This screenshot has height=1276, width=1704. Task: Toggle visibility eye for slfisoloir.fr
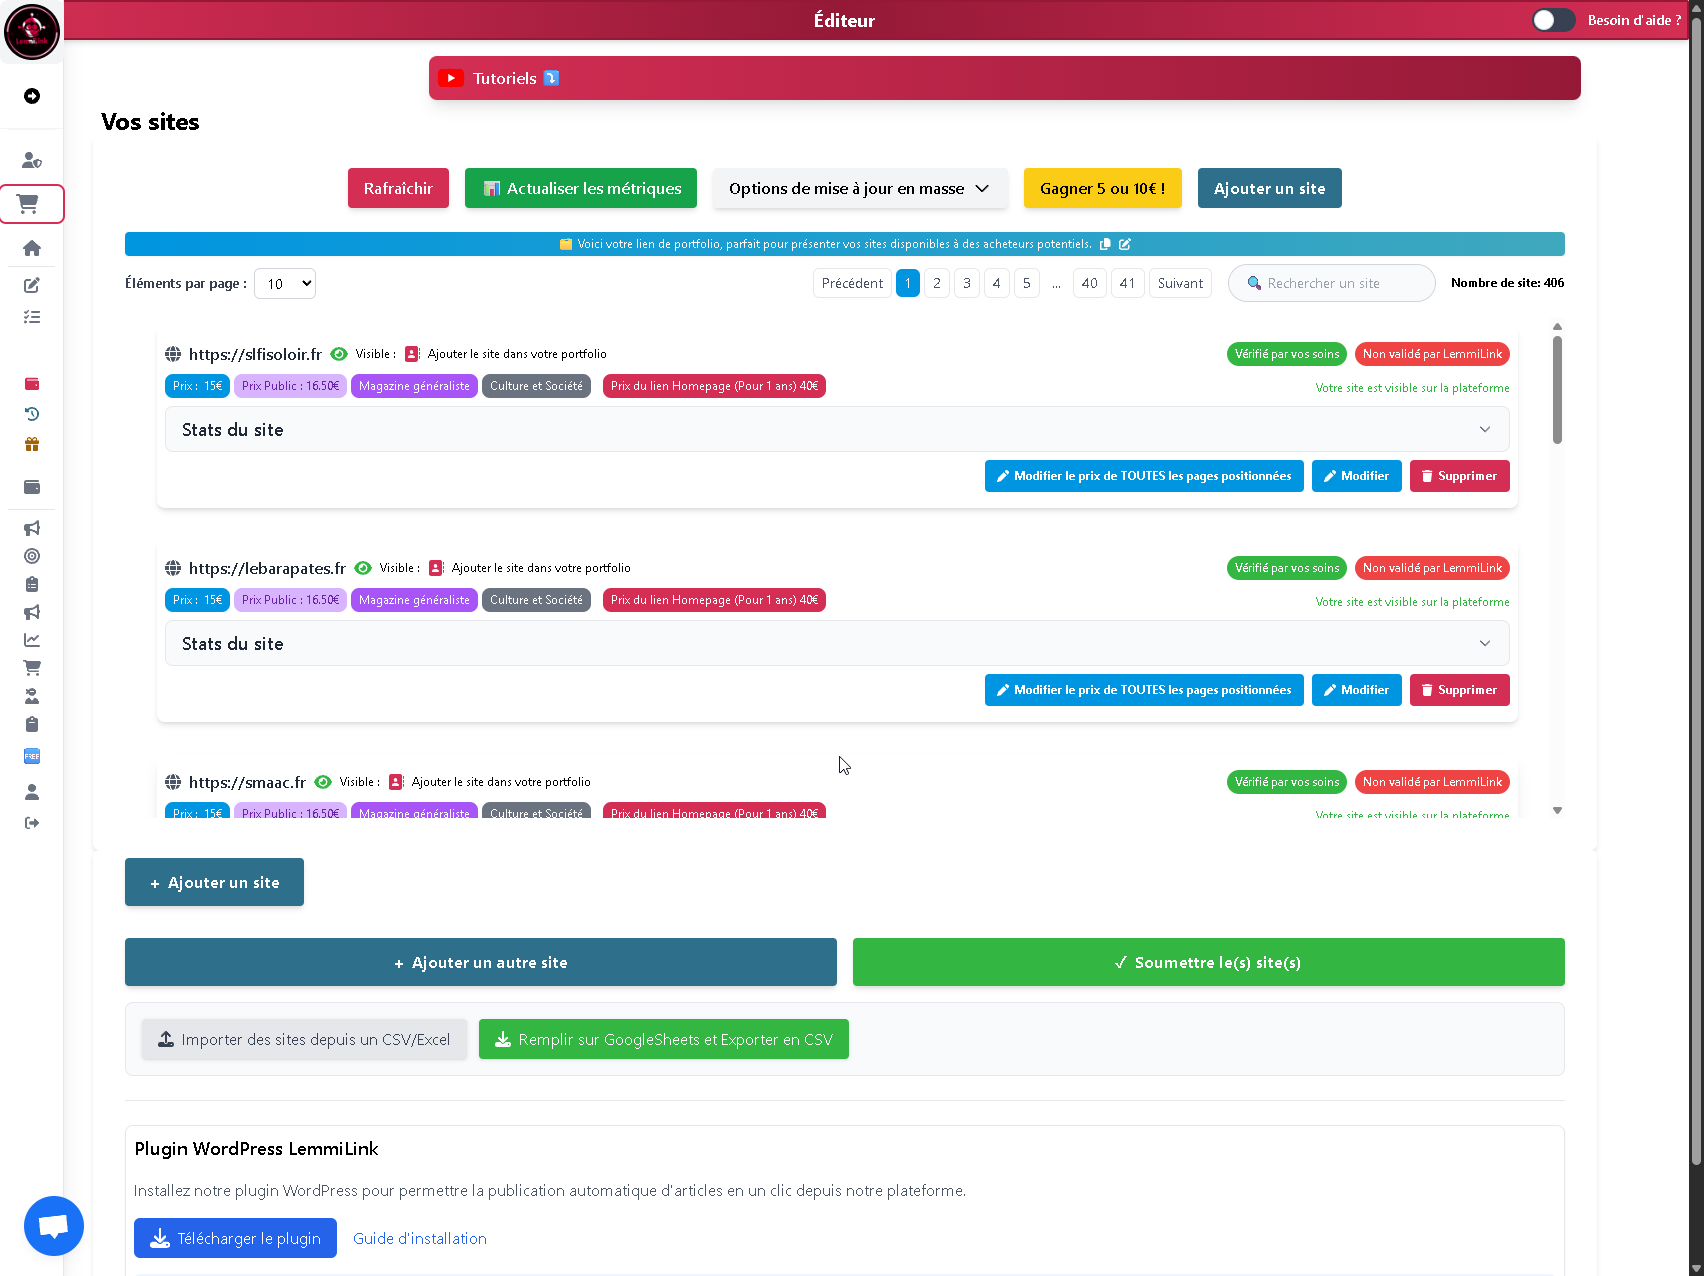point(339,354)
